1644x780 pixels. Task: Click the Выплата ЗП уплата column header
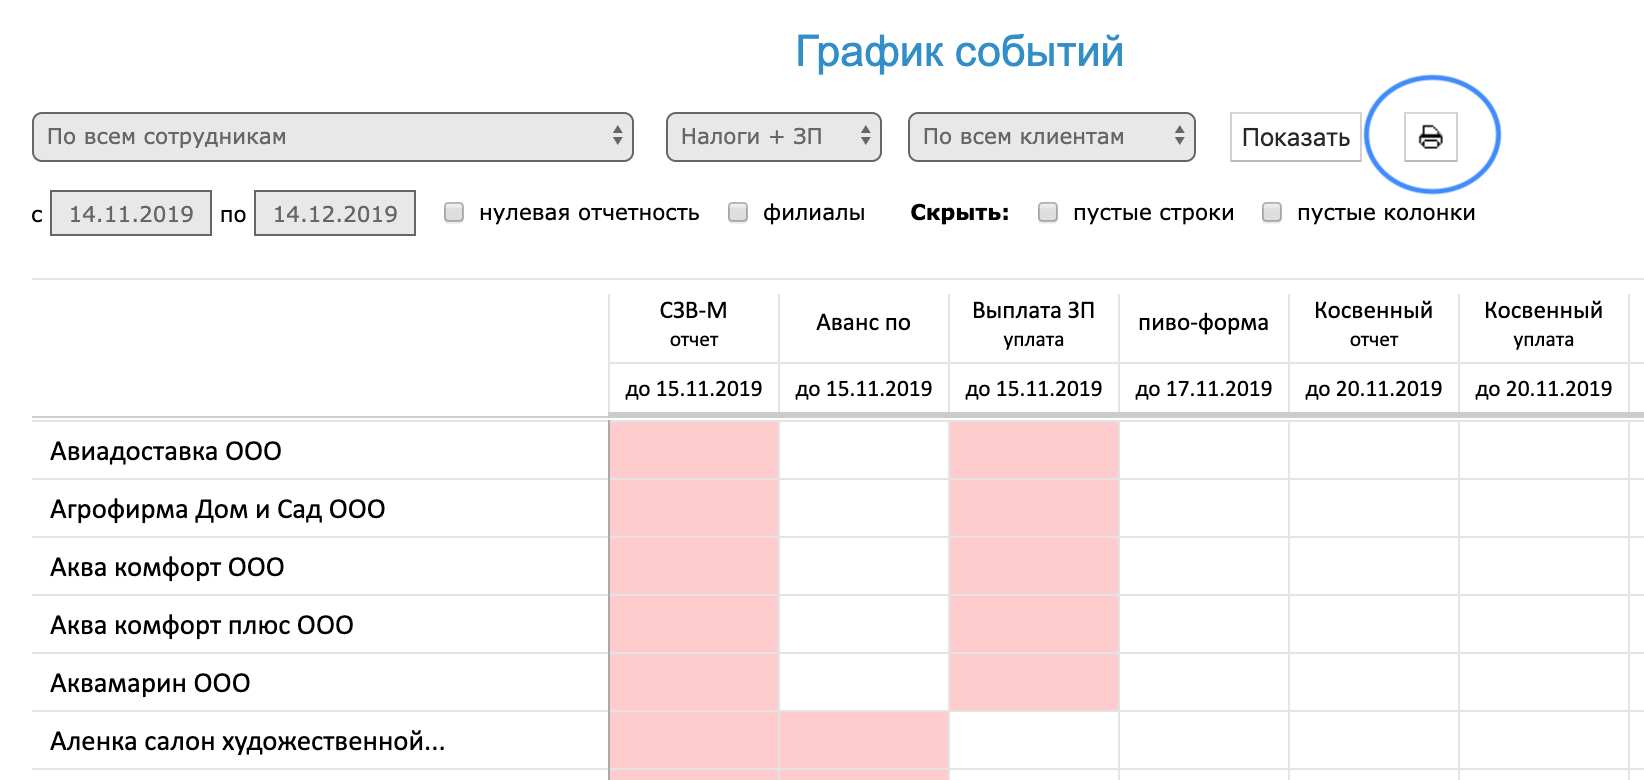(x=1034, y=324)
